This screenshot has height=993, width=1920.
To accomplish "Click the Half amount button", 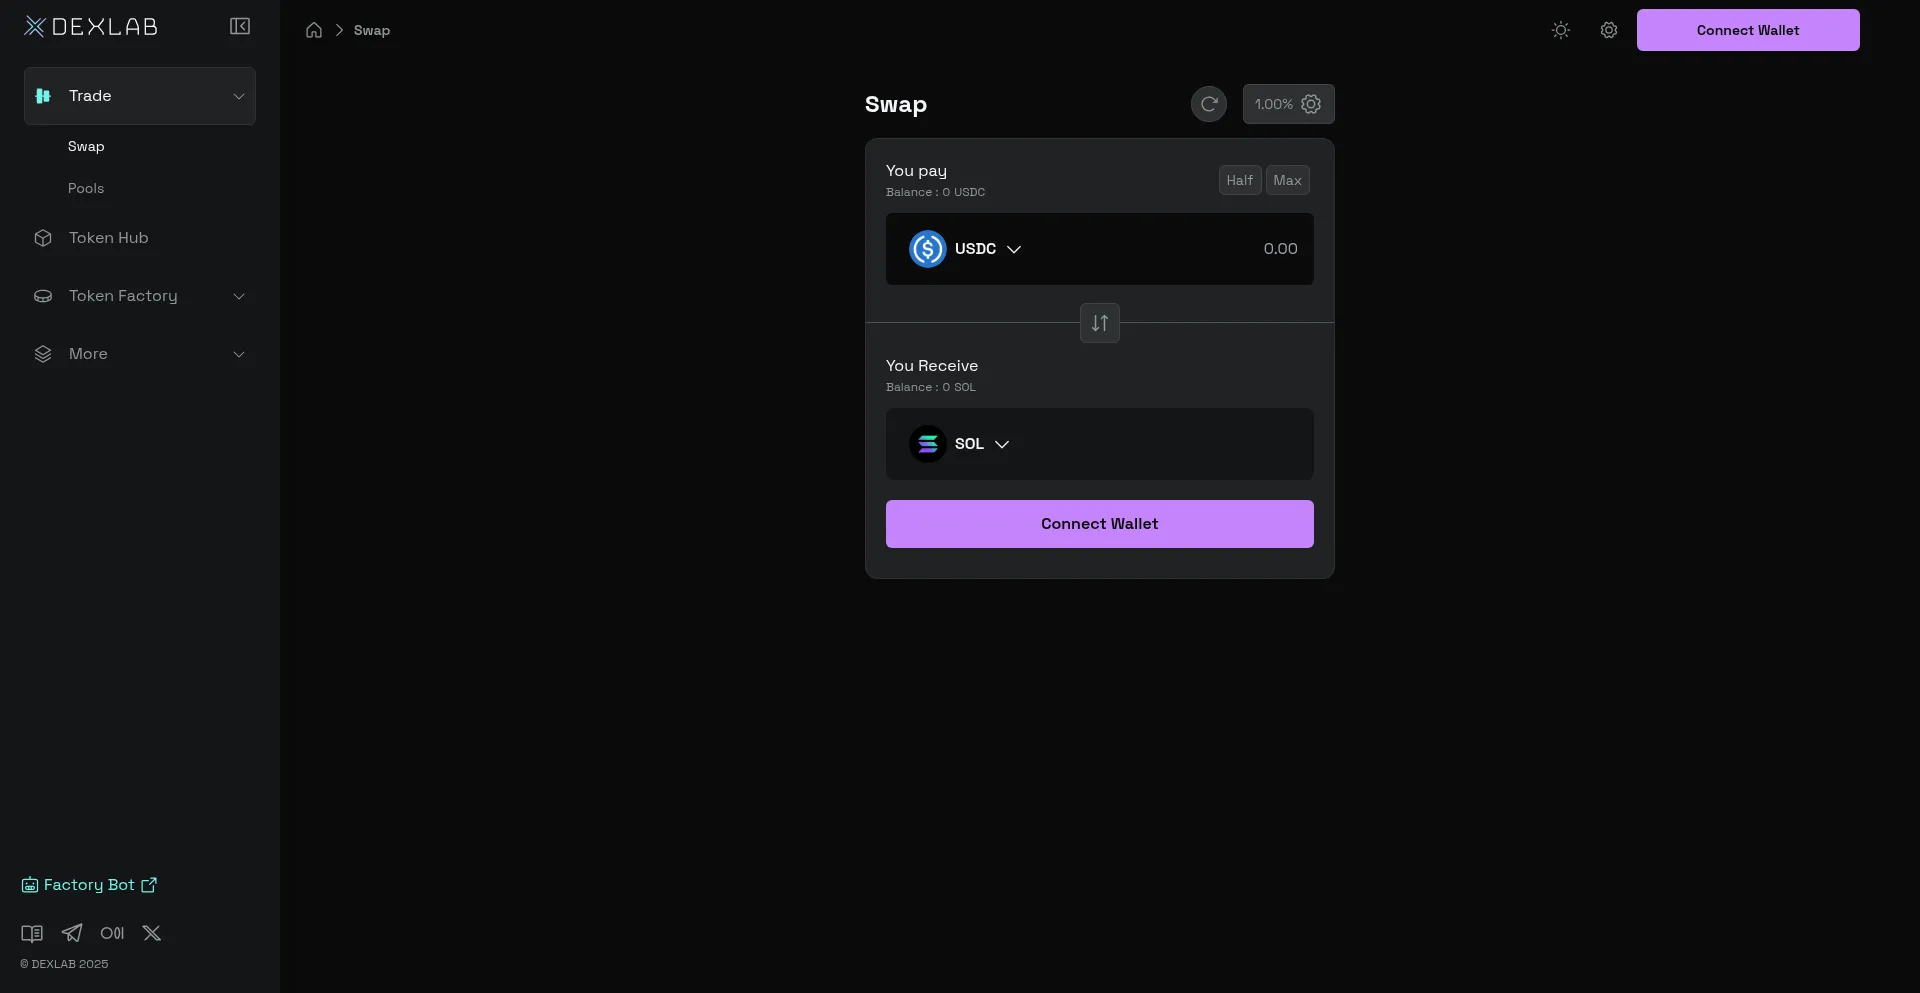I will (1239, 180).
